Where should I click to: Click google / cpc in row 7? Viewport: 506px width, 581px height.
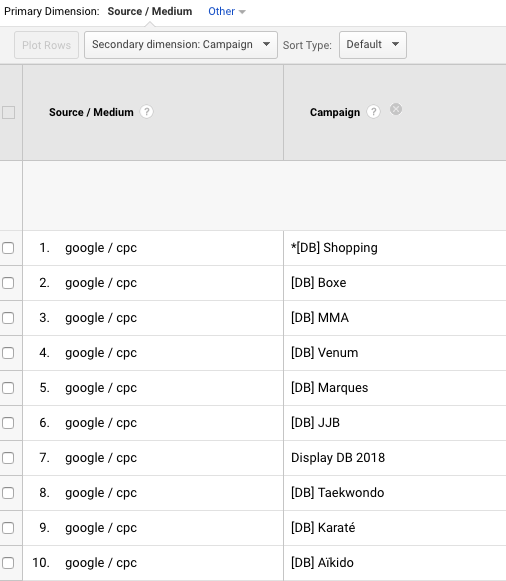(x=101, y=458)
